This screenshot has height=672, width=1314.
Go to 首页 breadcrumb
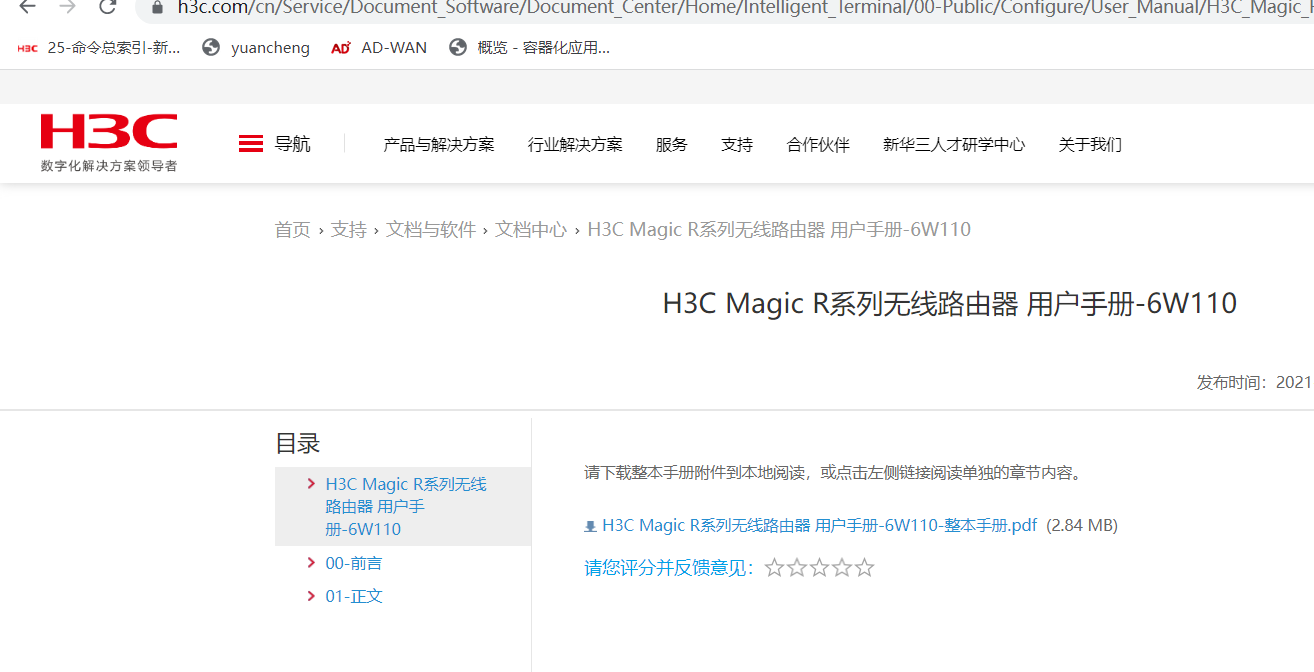(x=293, y=230)
